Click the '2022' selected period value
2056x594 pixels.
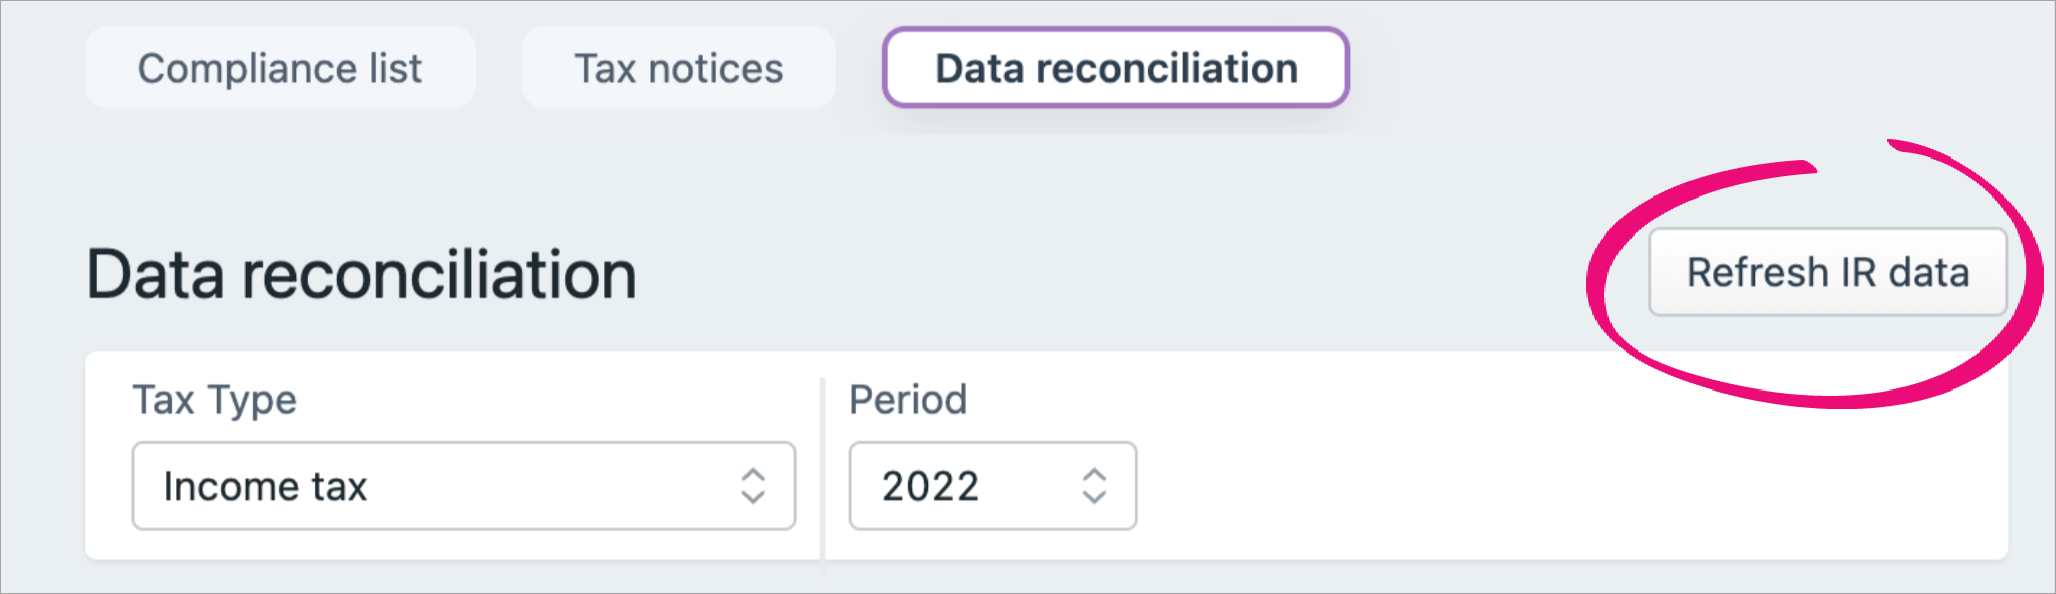[x=930, y=487]
